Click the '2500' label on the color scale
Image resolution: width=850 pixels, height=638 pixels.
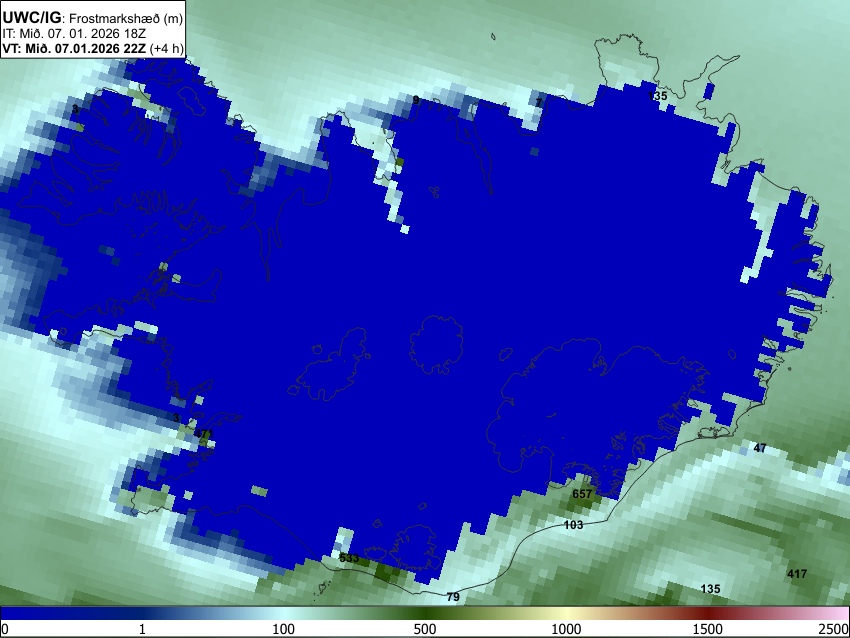click(x=835, y=629)
